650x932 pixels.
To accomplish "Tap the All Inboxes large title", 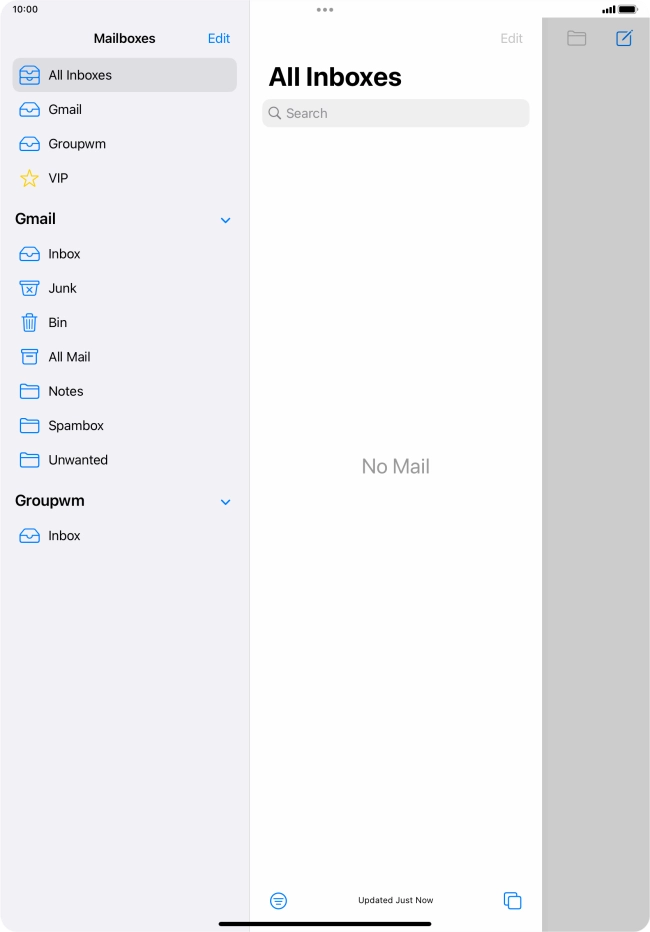I will [x=335, y=77].
